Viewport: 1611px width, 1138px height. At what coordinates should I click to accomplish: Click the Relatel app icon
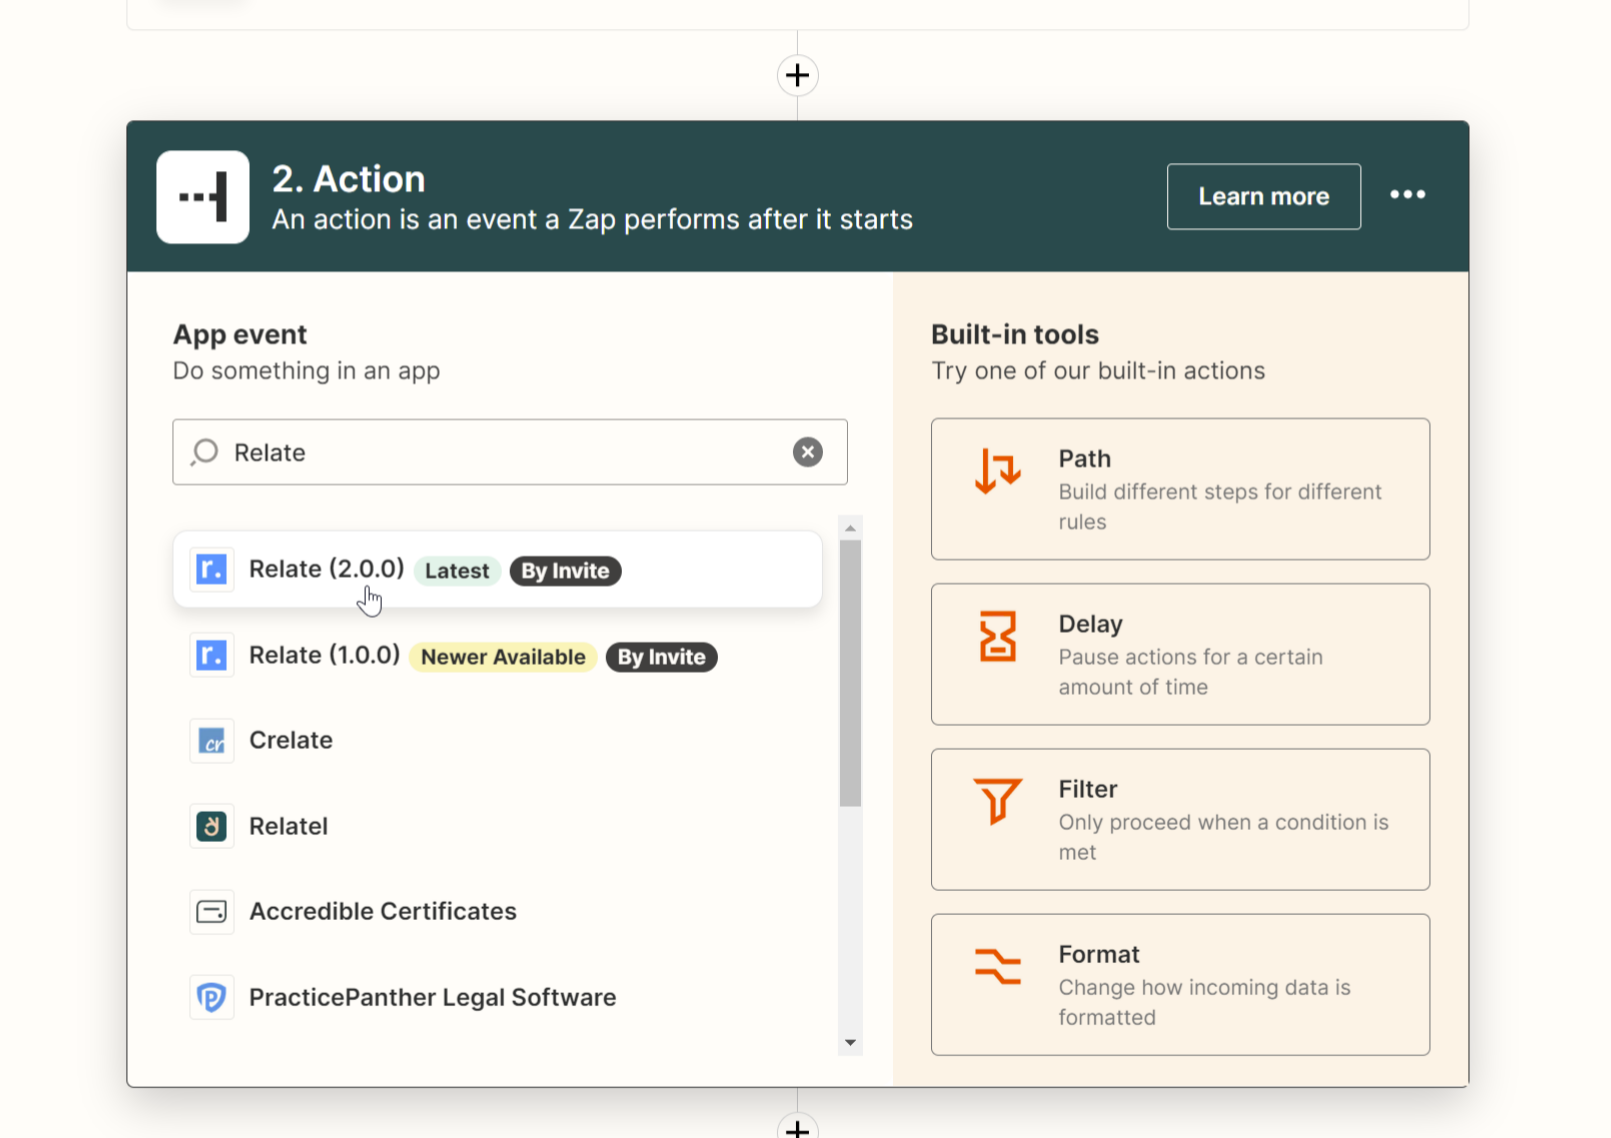212,826
